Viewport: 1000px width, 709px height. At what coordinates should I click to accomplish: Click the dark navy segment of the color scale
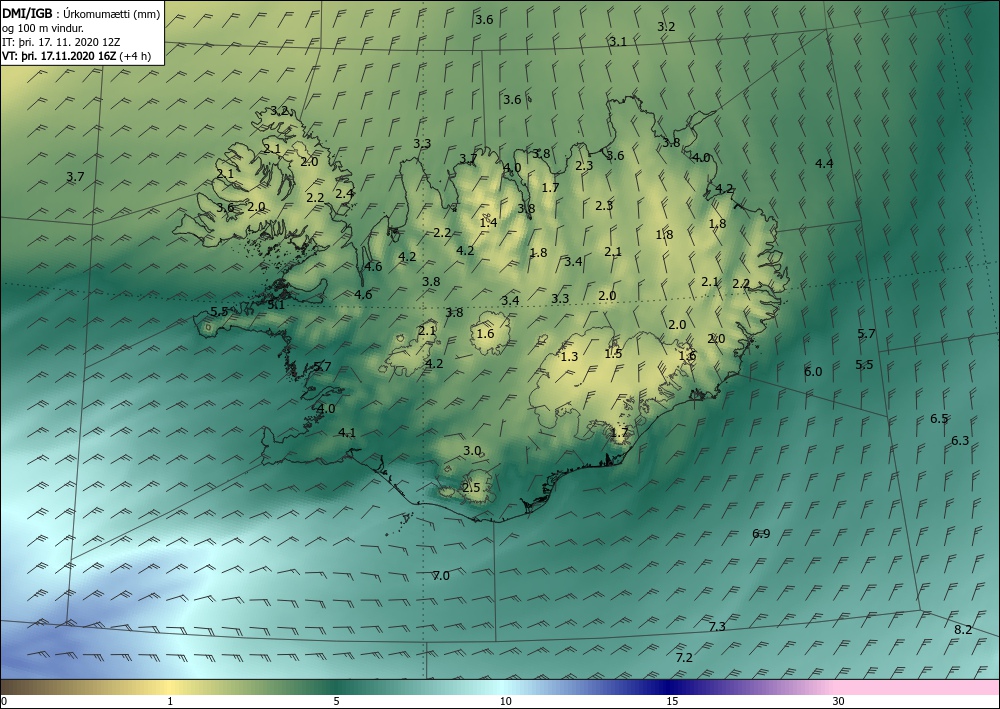pyautogui.click(x=670, y=687)
